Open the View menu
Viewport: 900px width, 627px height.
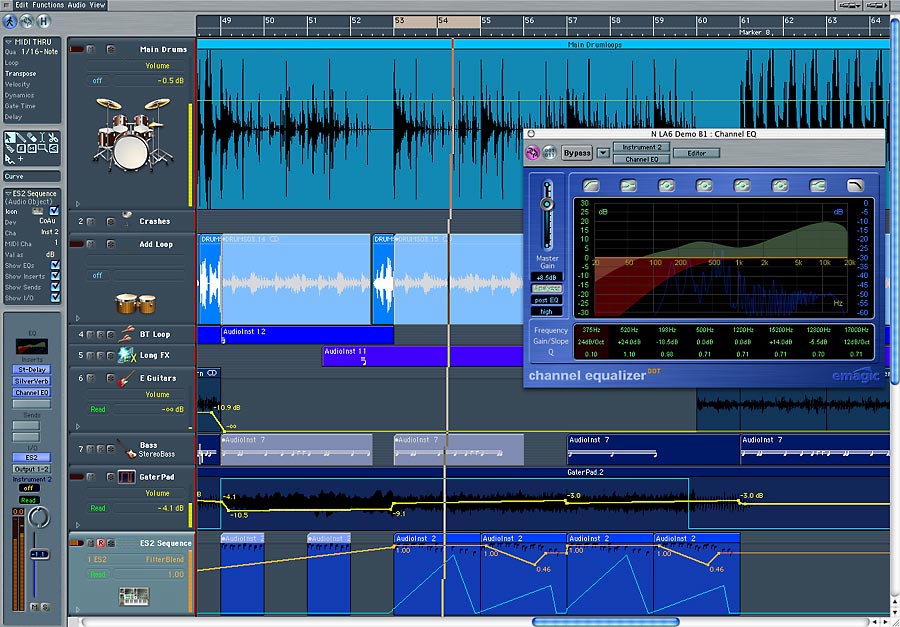pos(98,5)
